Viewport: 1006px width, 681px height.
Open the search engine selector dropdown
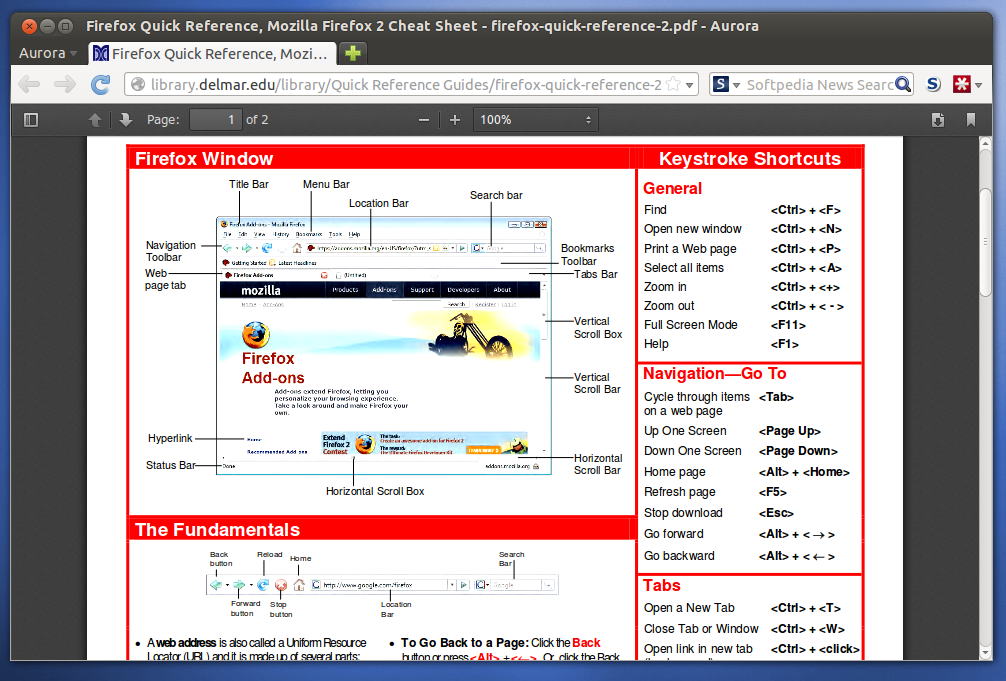click(726, 85)
